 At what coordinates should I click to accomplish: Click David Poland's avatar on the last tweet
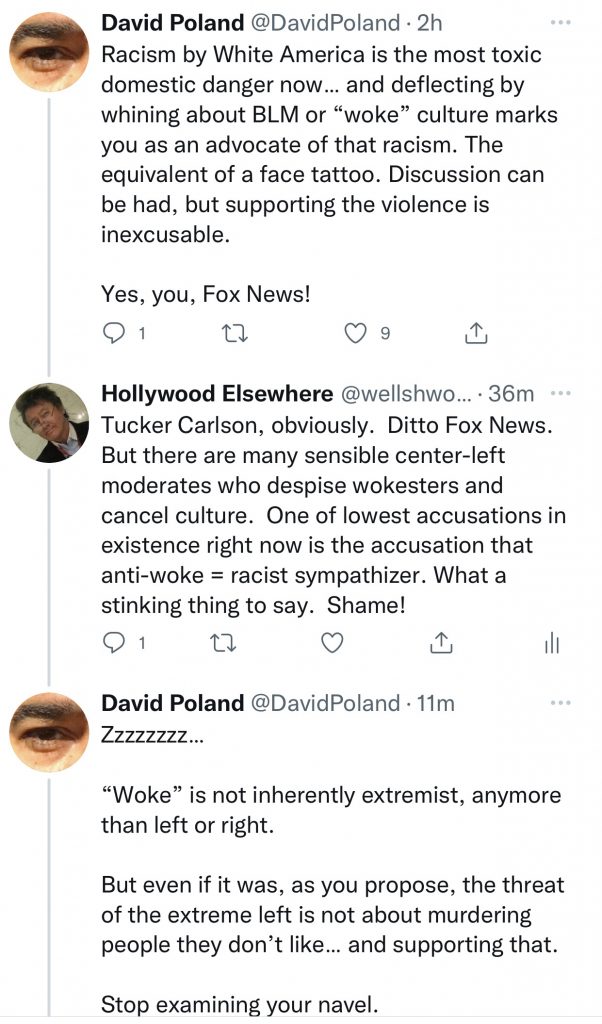(49, 734)
